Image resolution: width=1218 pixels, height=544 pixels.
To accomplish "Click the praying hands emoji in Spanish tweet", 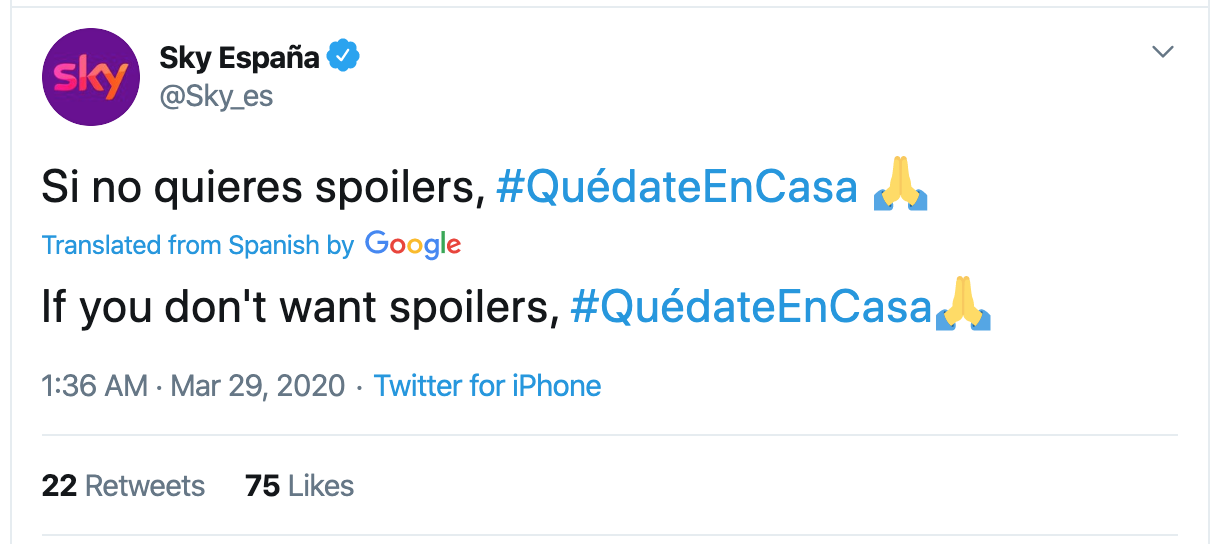I will click(901, 187).
